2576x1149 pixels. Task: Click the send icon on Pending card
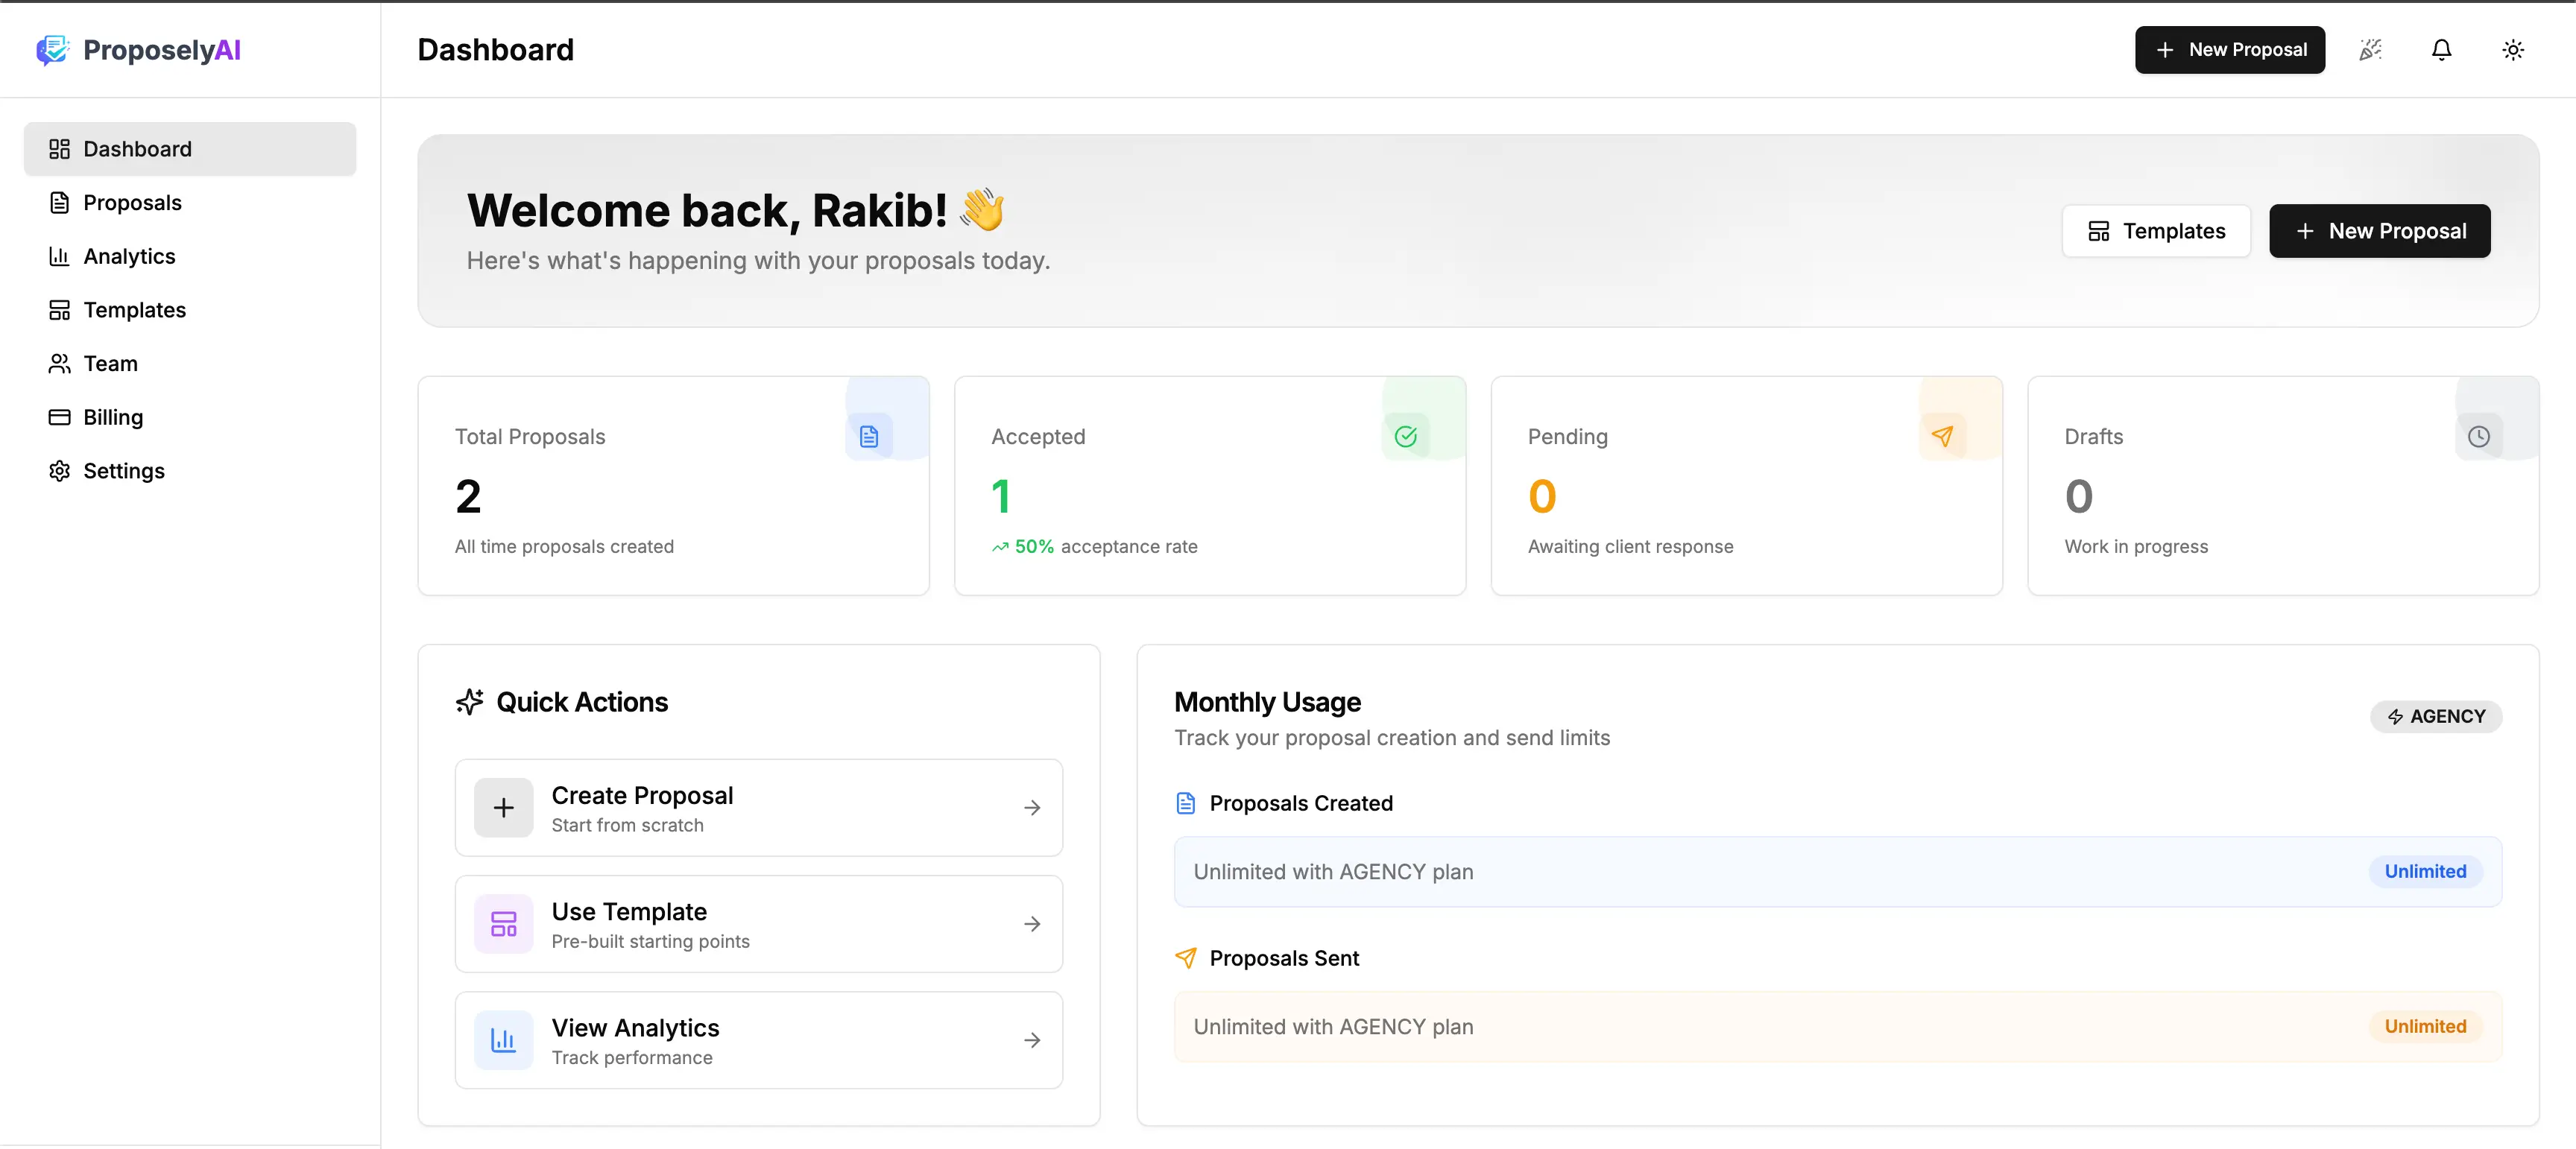tap(1943, 436)
